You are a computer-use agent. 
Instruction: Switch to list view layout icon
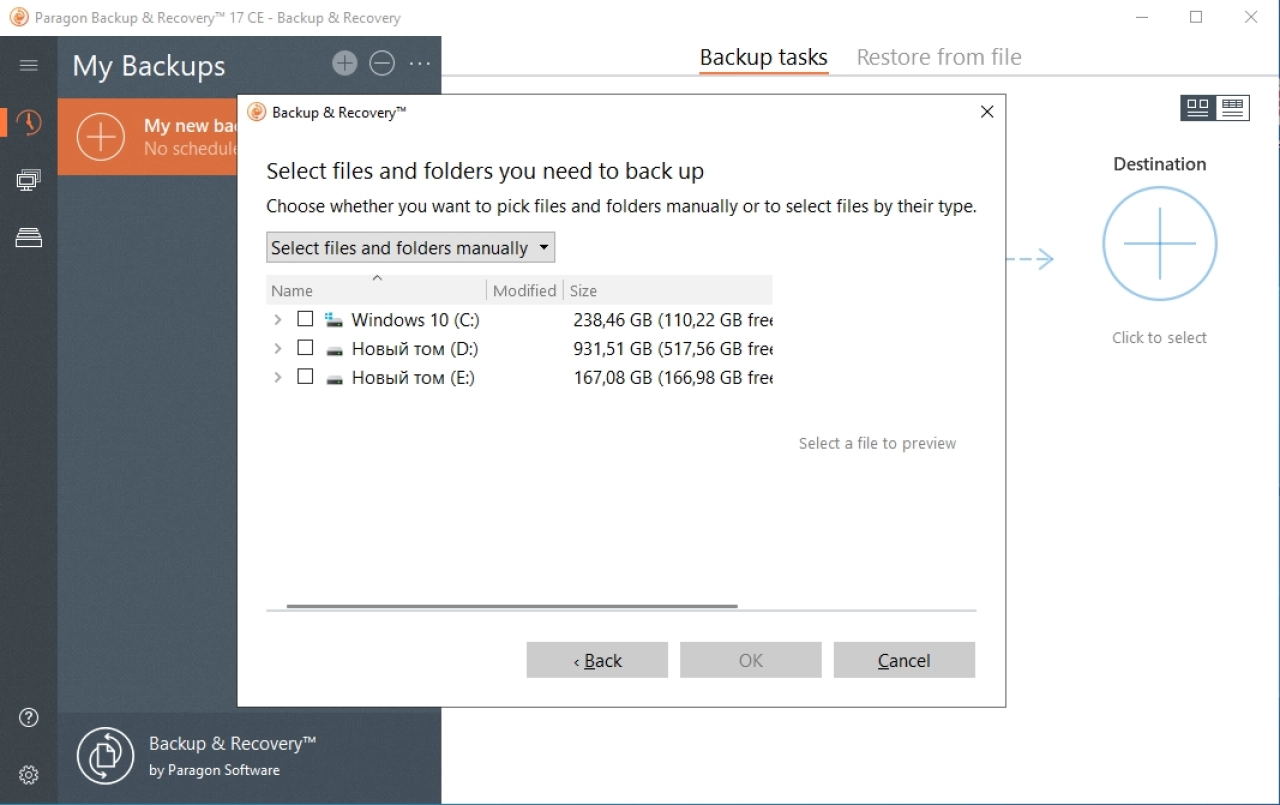[1233, 108]
